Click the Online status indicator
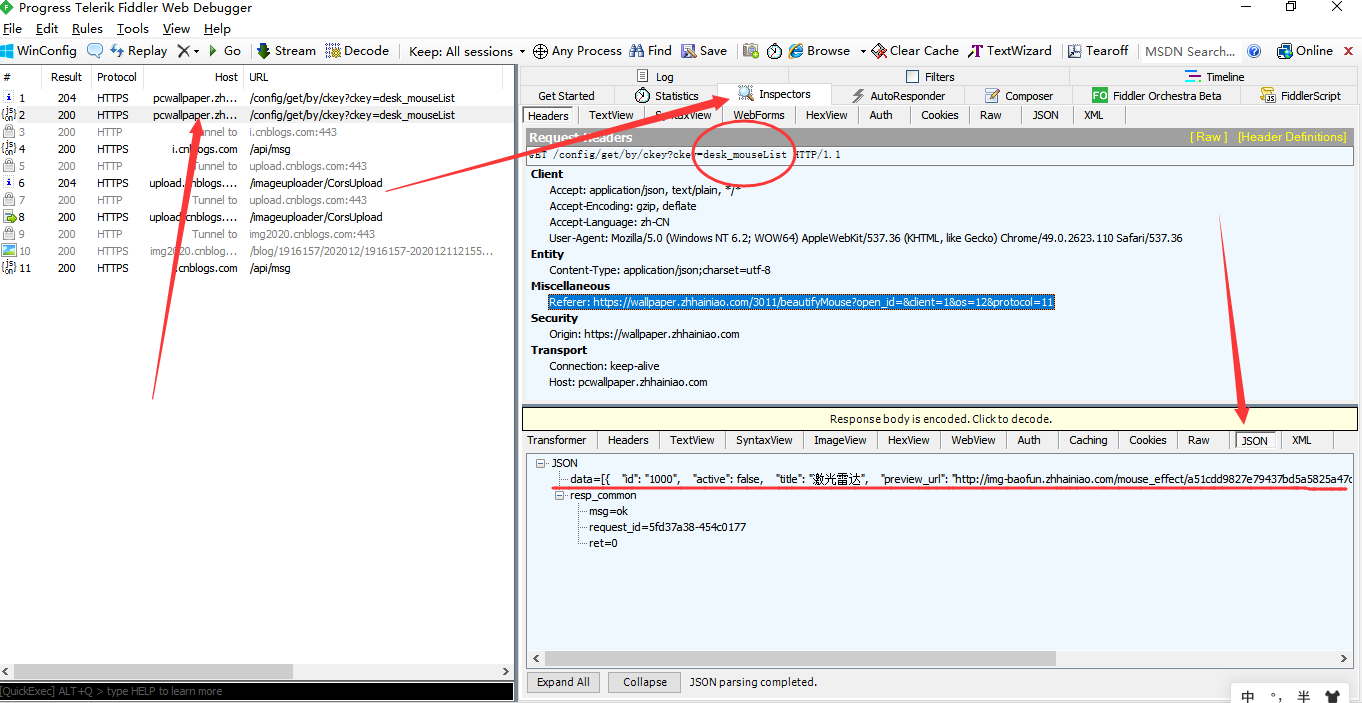 pyautogui.click(x=1304, y=51)
